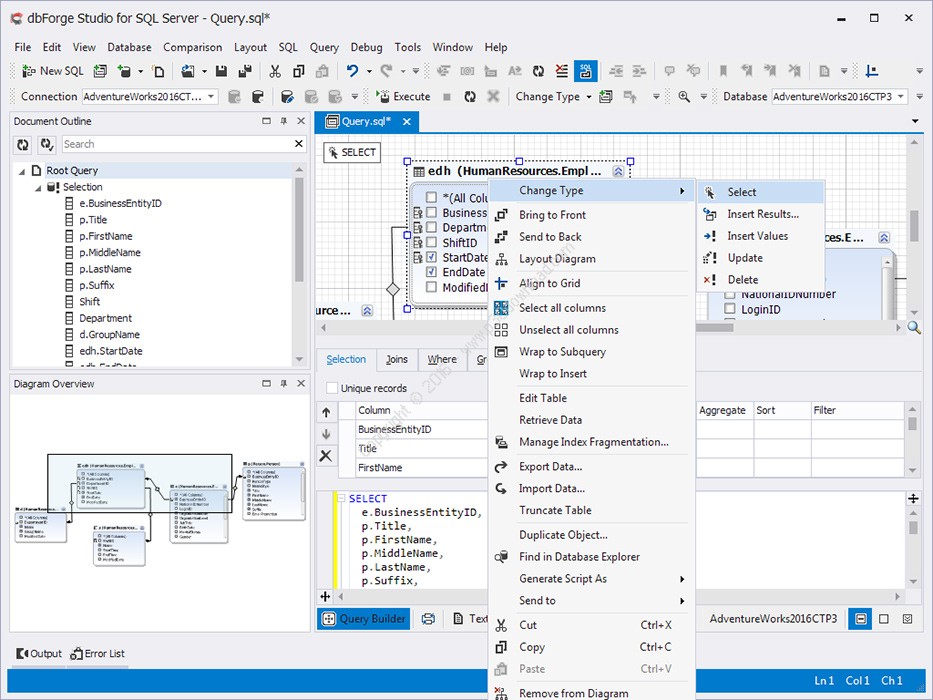
Task: Check the BusinessEntityID checkbox in edh table
Action: click(431, 212)
